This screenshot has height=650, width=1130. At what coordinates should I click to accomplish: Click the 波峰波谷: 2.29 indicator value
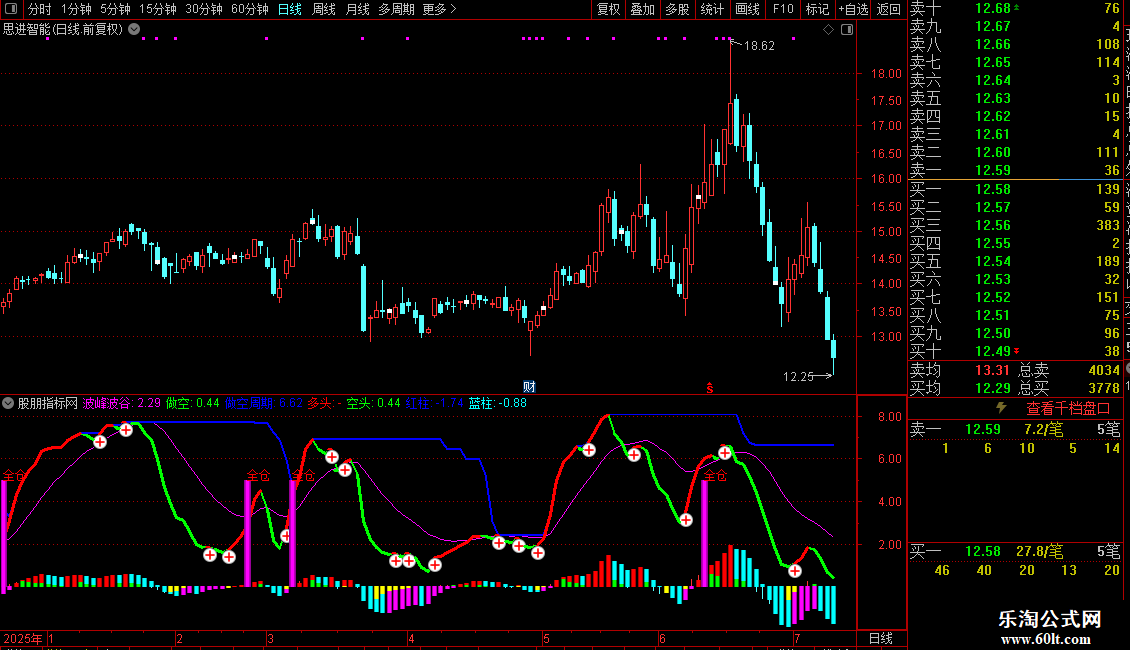point(122,403)
